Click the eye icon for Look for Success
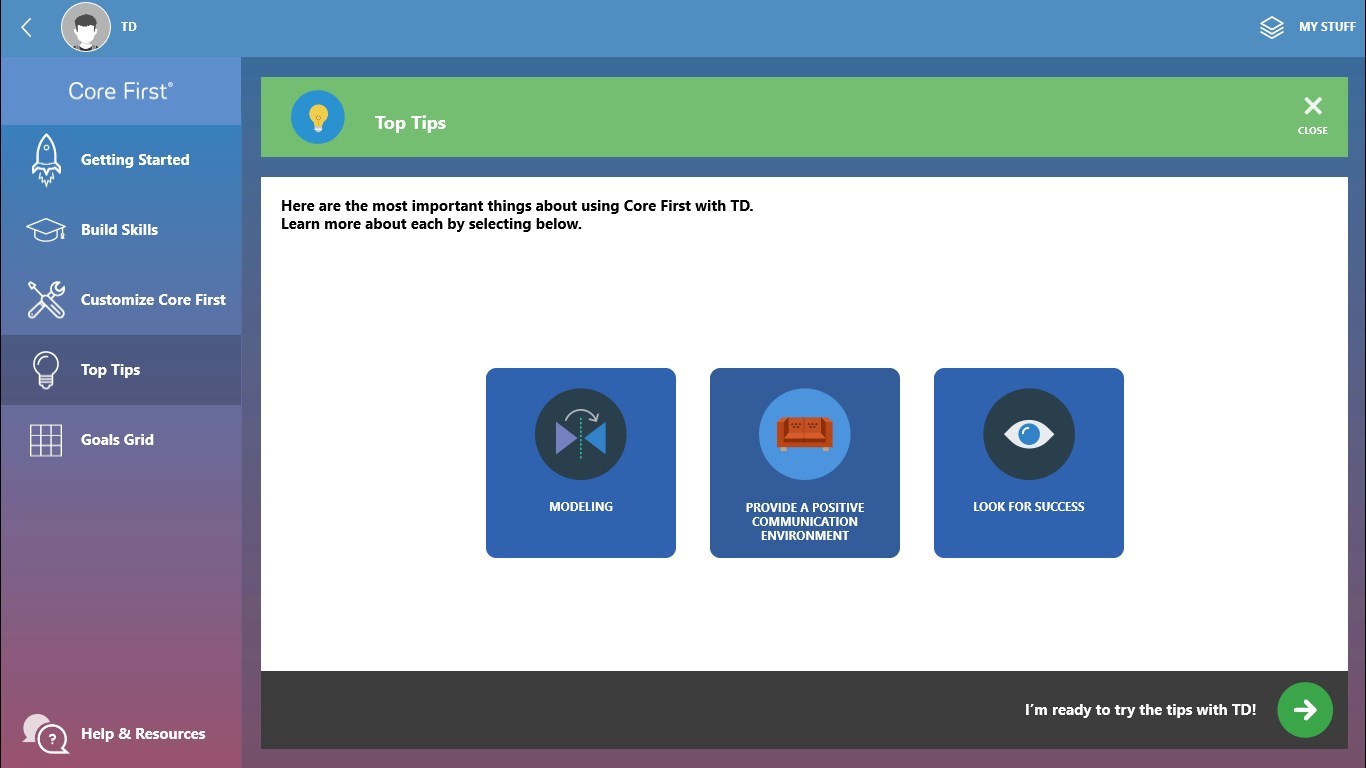The width and height of the screenshot is (1366, 768). [1029, 434]
